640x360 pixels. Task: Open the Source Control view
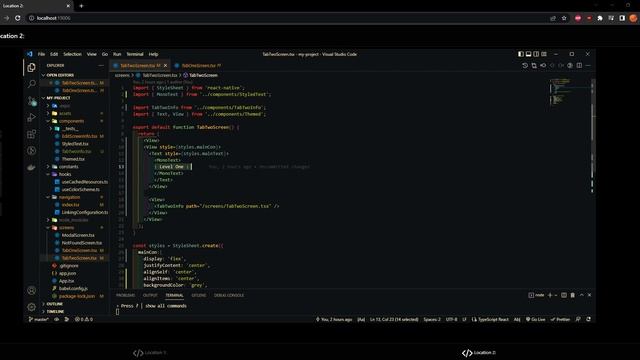pyautogui.click(x=31, y=101)
